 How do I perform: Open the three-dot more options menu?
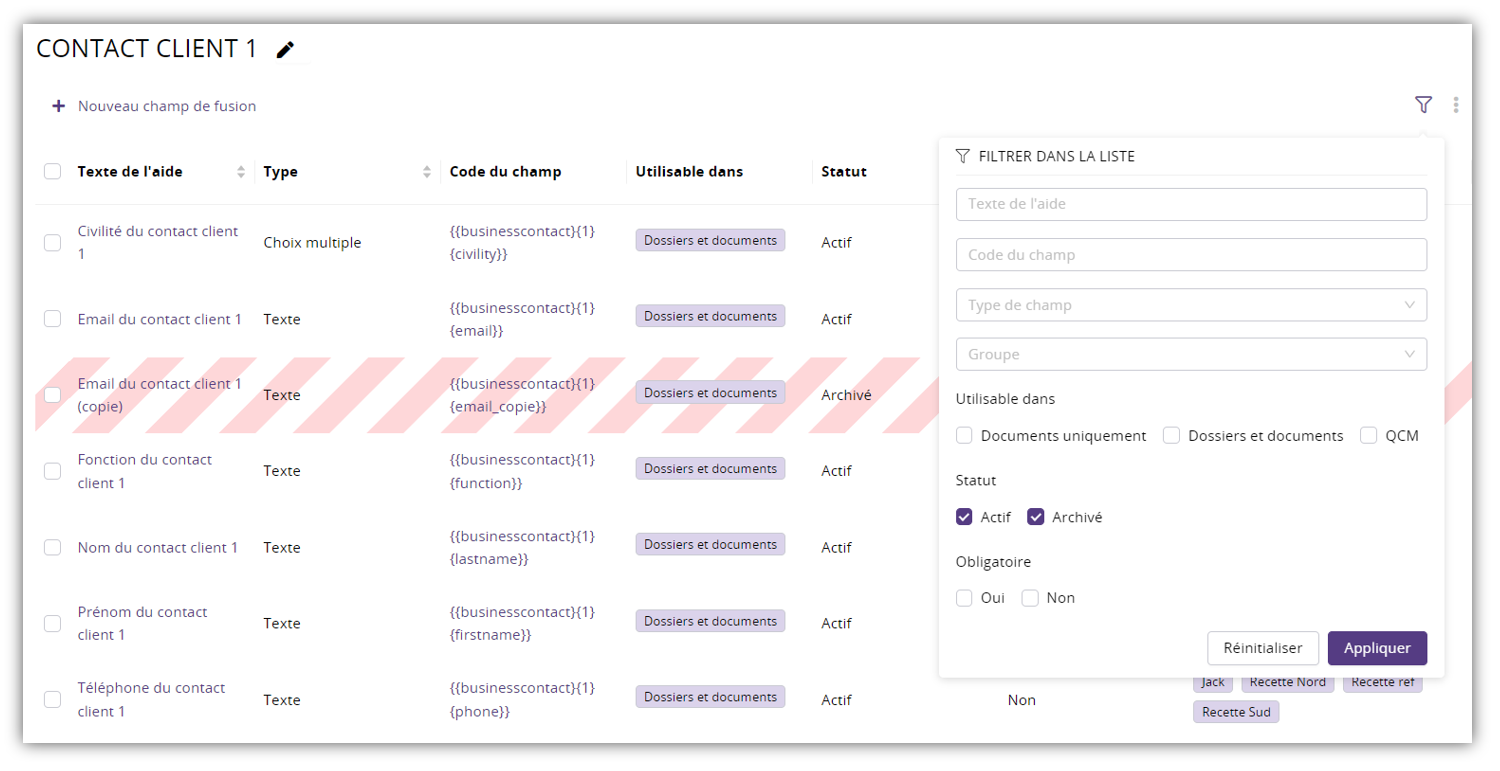(x=1456, y=105)
